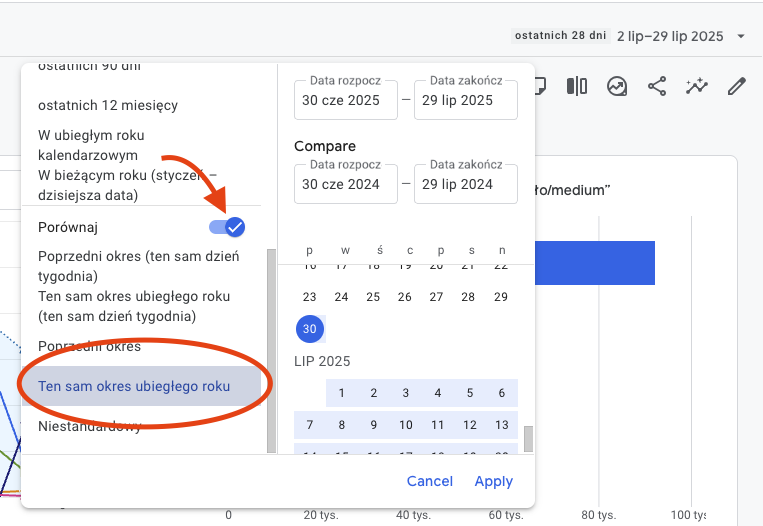Select 'Ten sam okres ubiegłego roku' option
Viewport: 763px width, 526px height.
(x=134, y=386)
